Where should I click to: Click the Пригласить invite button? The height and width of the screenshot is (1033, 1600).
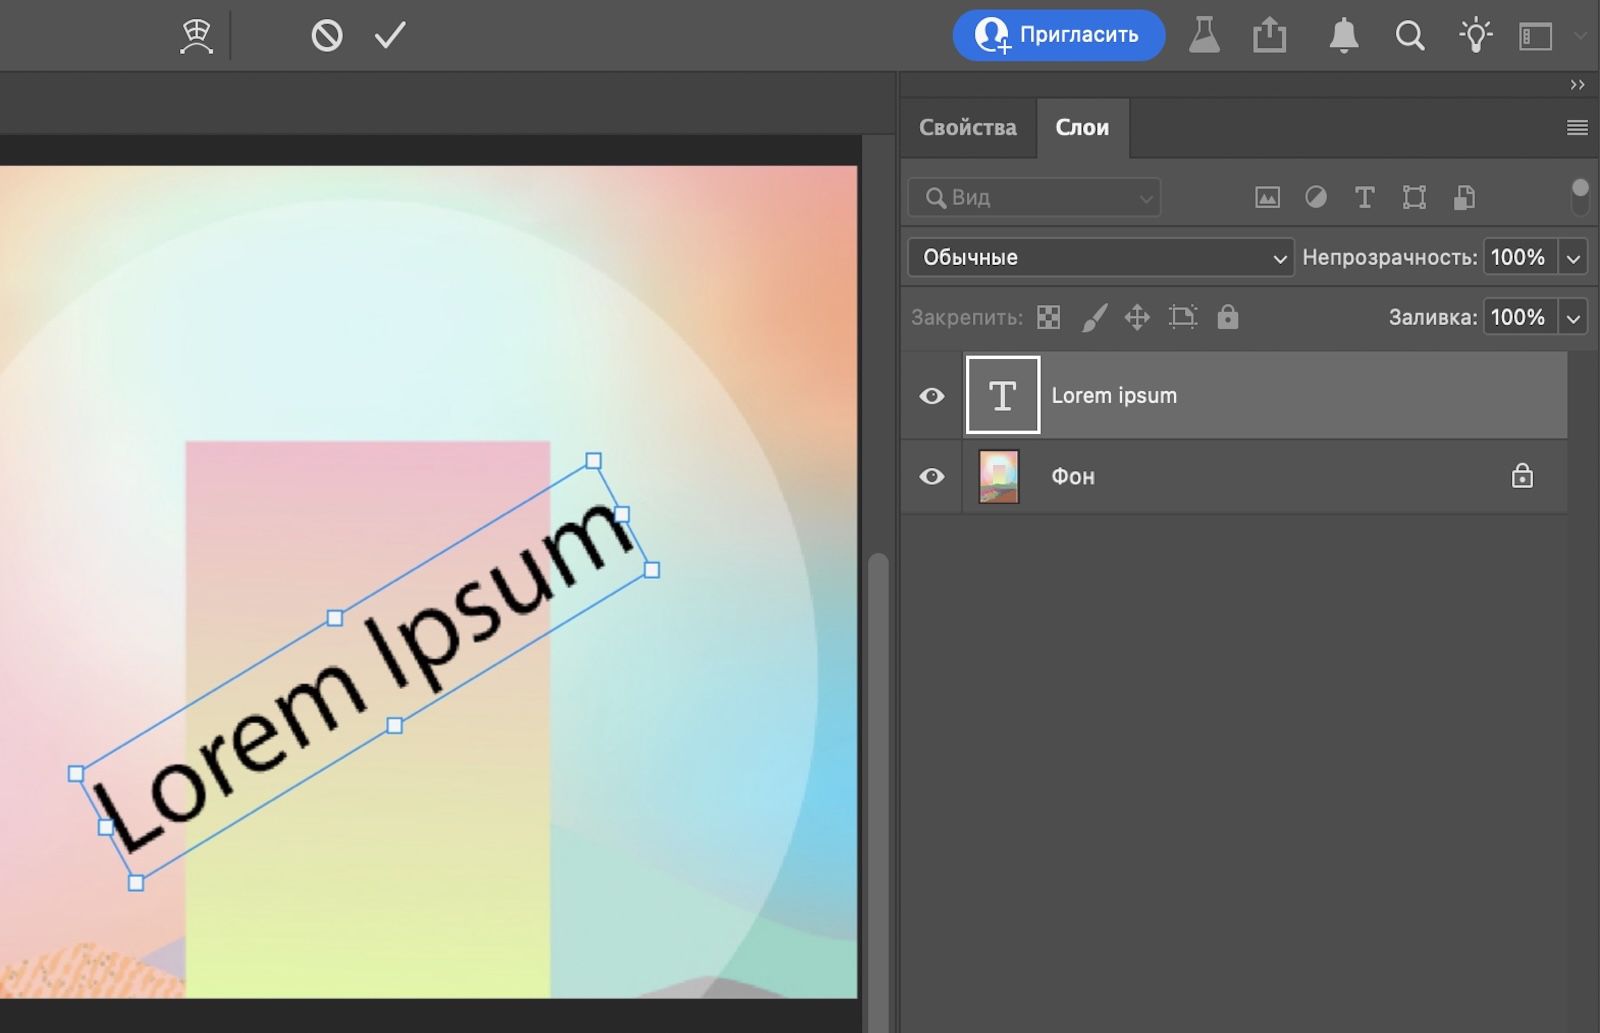(x=1058, y=35)
